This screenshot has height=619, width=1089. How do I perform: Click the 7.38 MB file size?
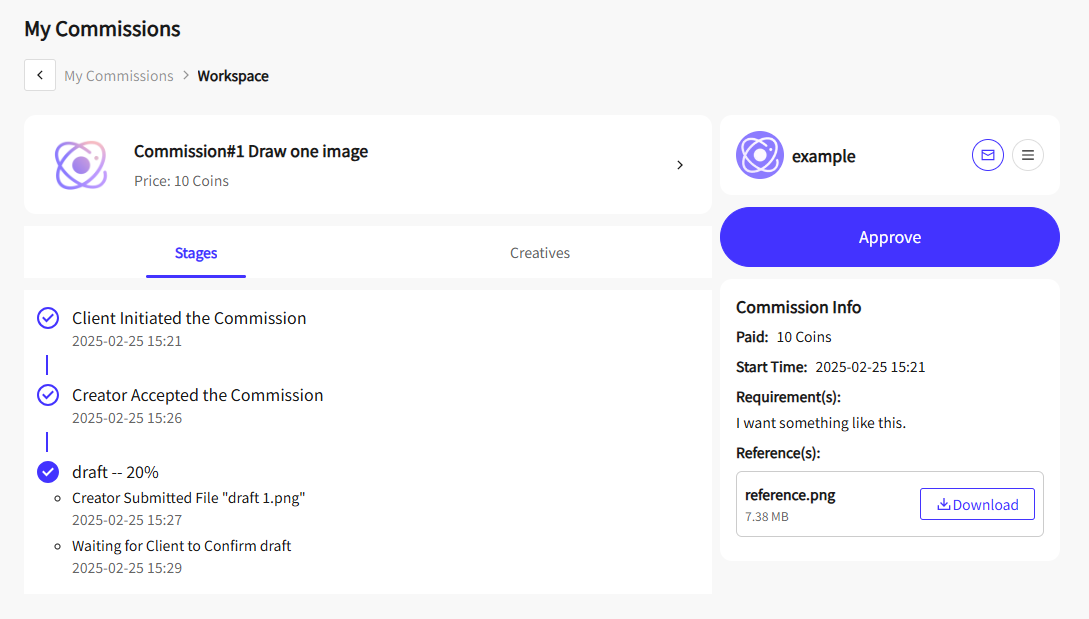pyautogui.click(x=767, y=516)
